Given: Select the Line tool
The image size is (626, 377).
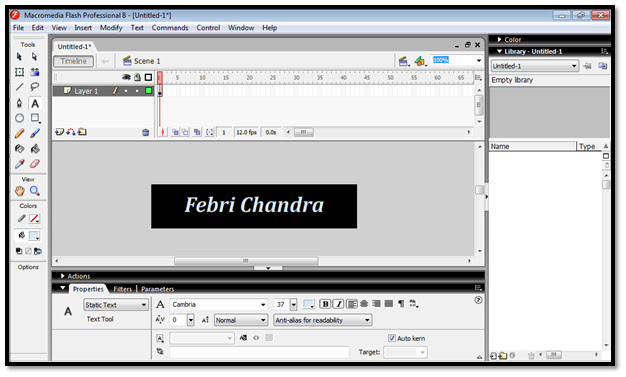Looking at the screenshot, I should [x=19, y=87].
